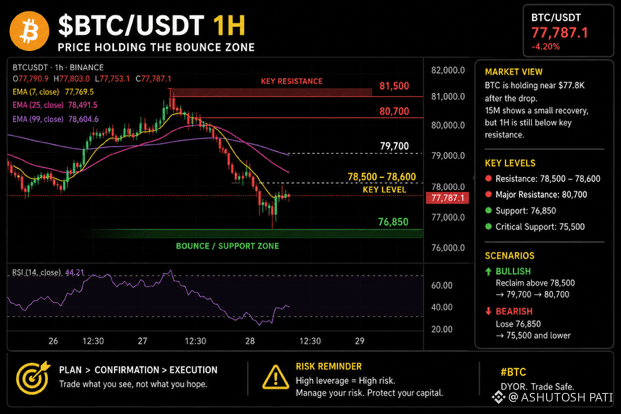The height and width of the screenshot is (414, 621).
Task: Click the Lose 76,850 scenario line
Action: point(518,324)
